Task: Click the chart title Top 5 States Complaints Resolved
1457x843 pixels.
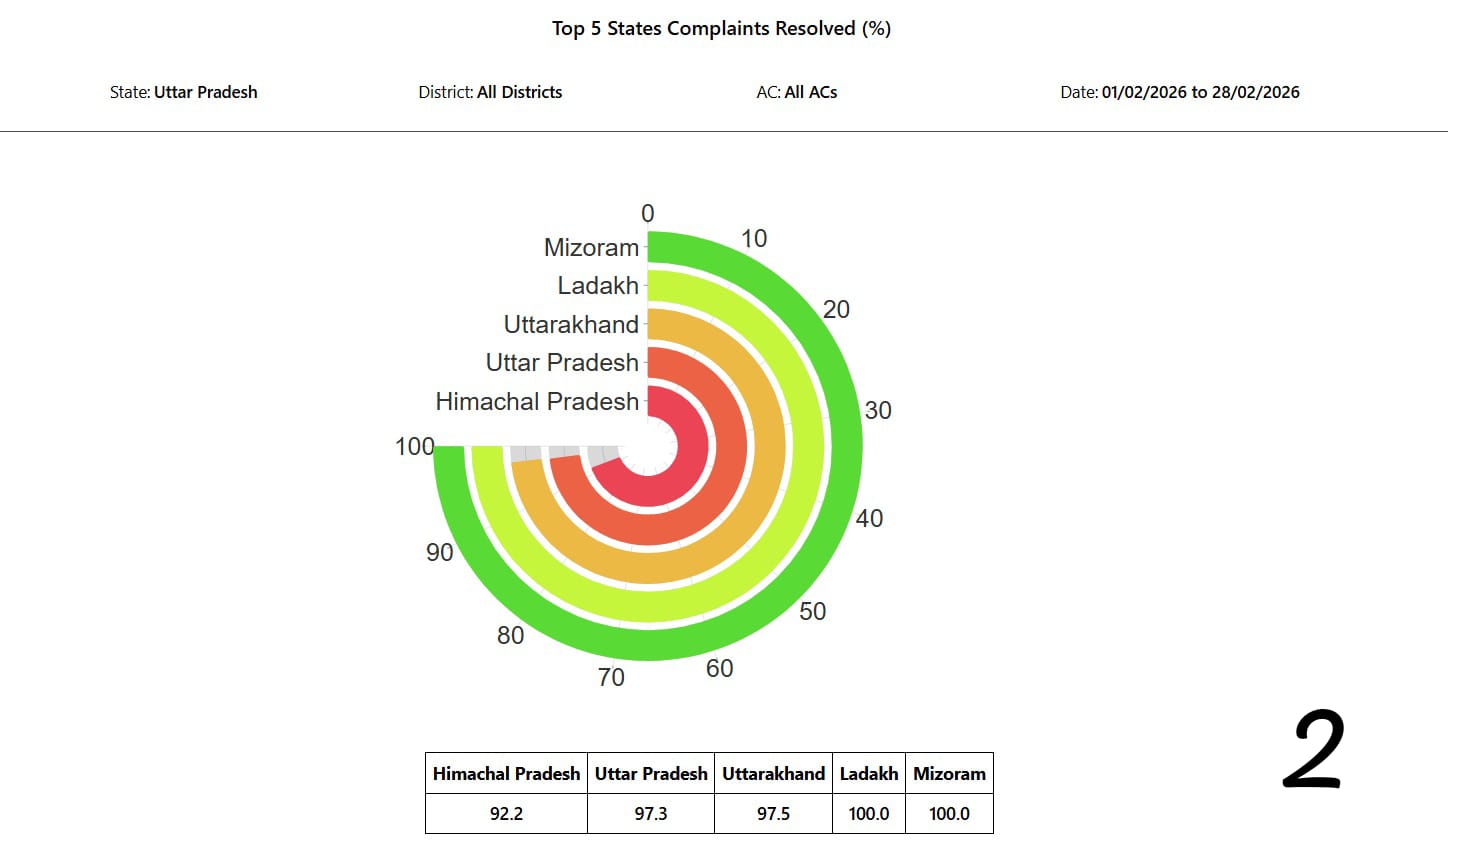Action: click(x=721, y=28)
